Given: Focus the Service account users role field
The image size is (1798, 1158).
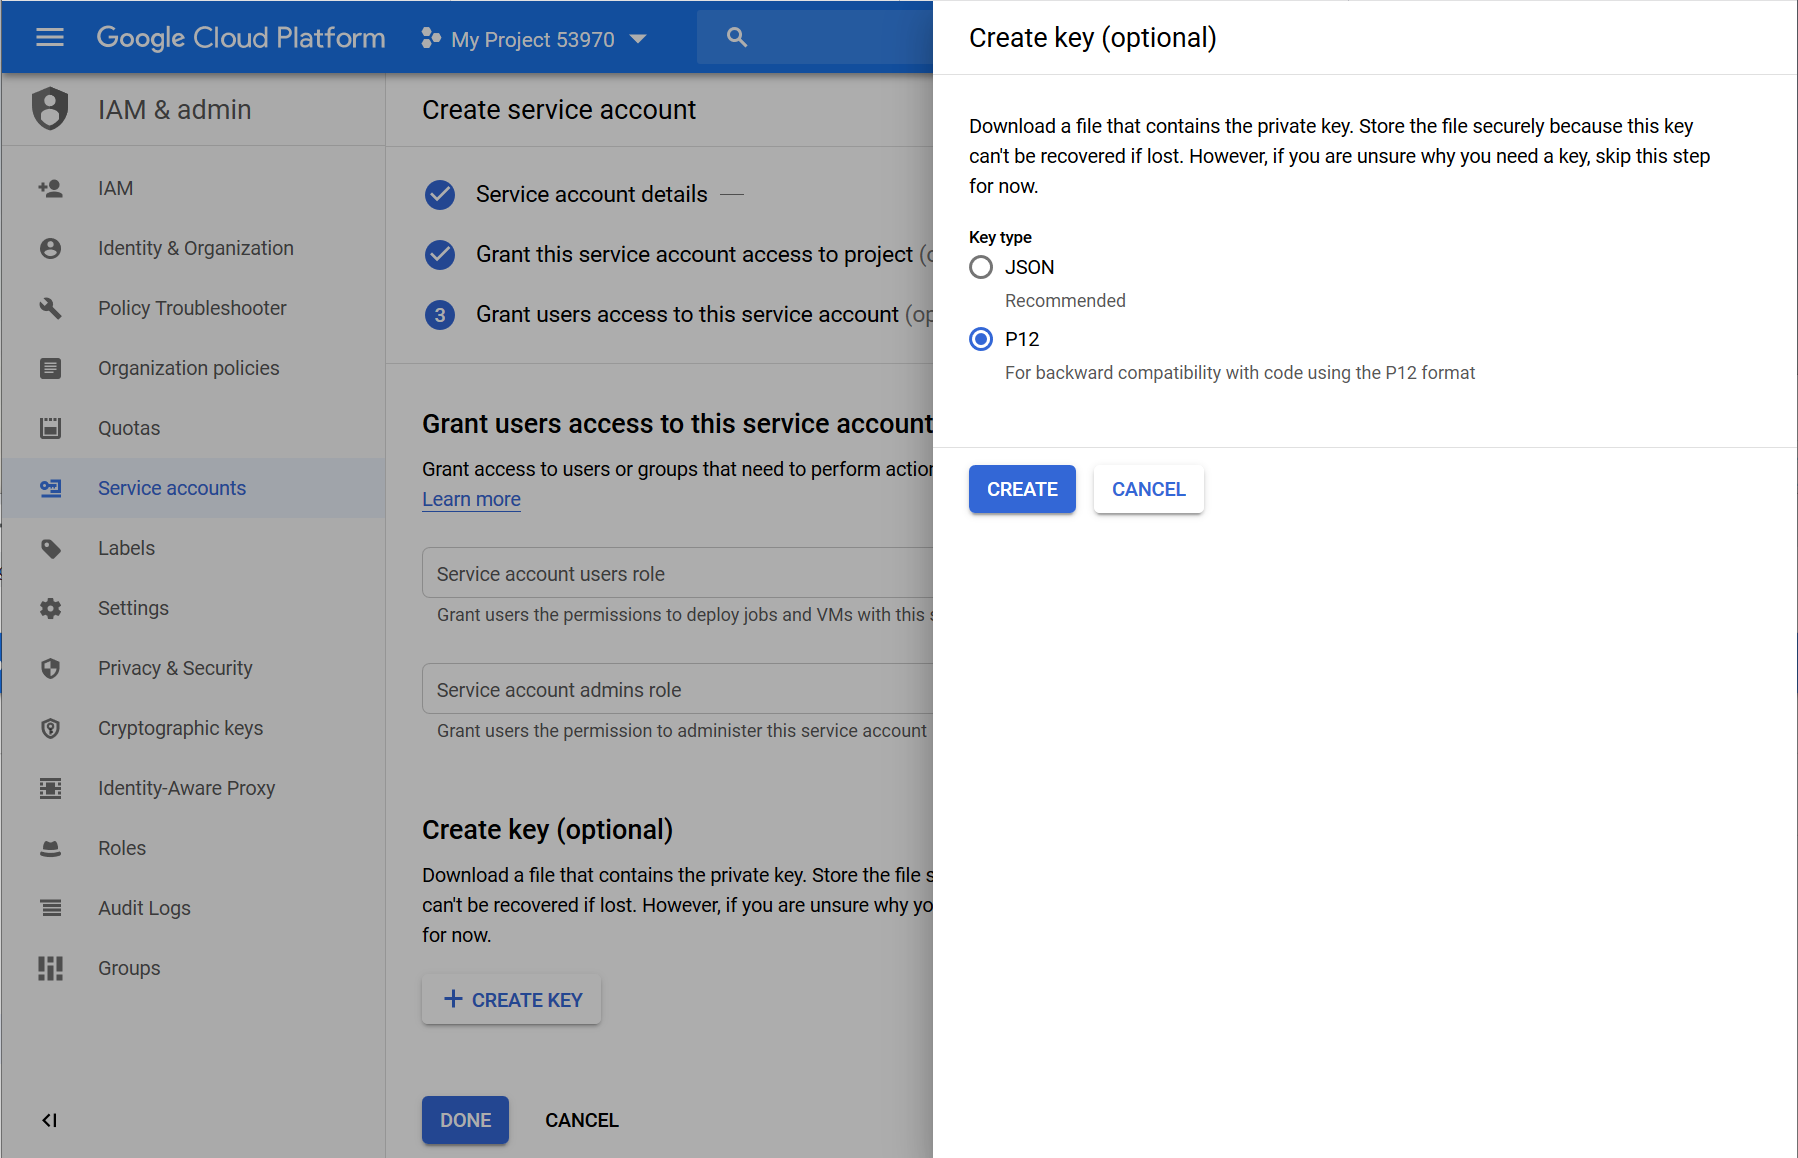Looking at the screenshot, I should 678,574.
